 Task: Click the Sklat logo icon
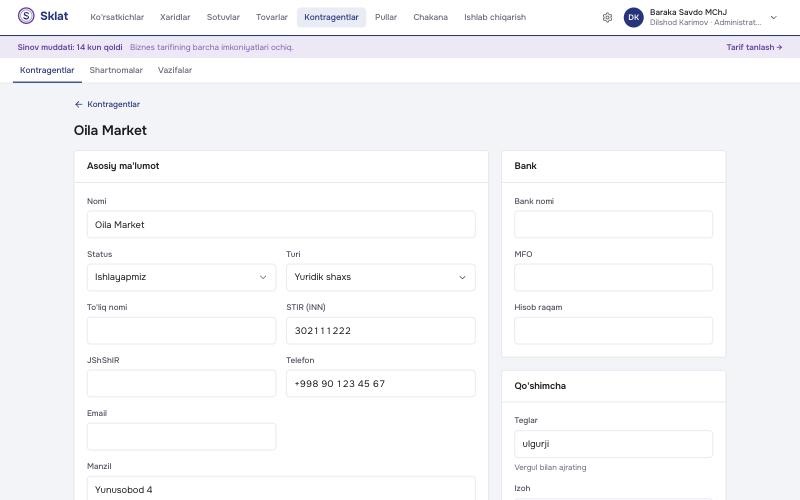point(26,16)
